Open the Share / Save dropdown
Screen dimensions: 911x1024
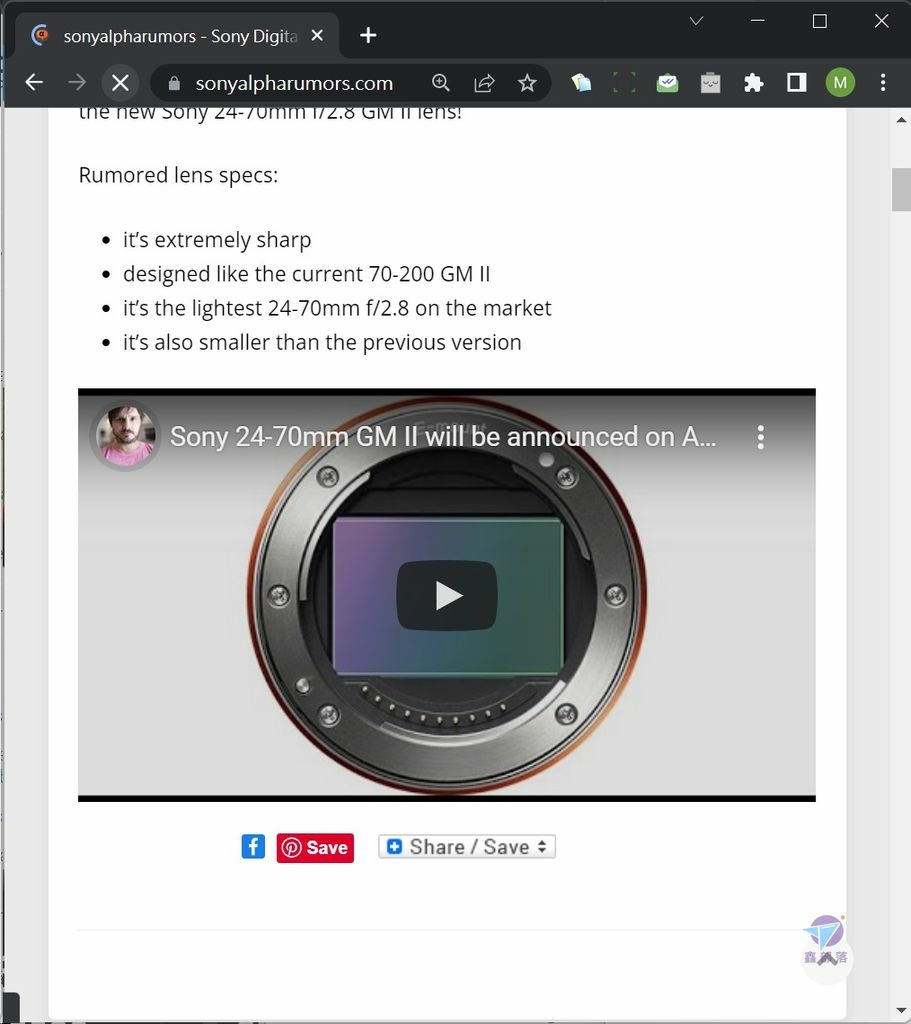tap(467, 846)
